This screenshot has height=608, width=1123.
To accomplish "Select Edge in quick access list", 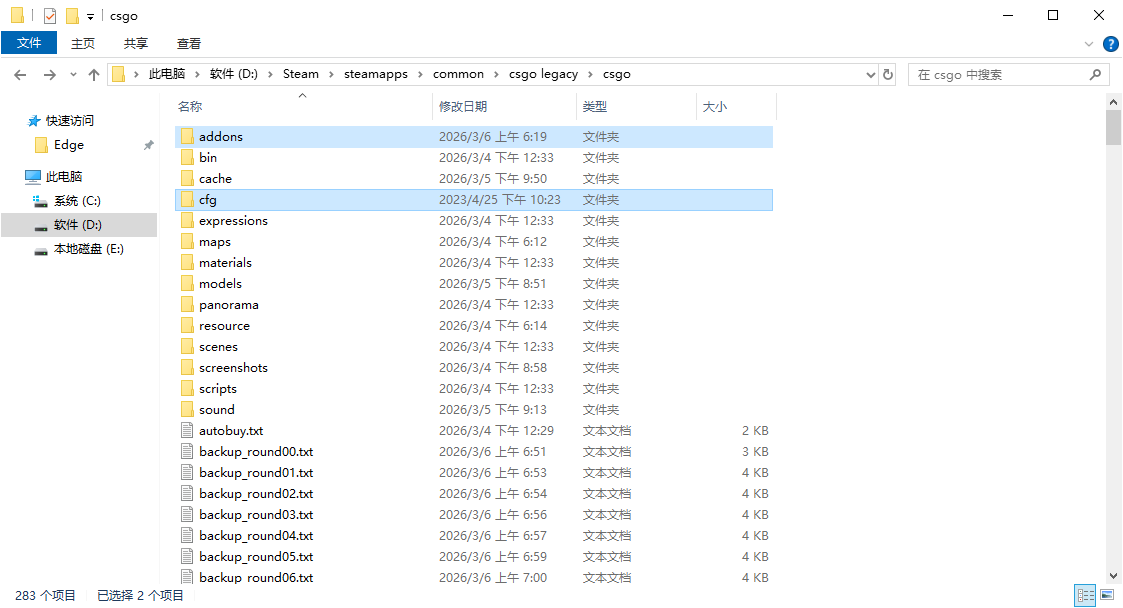I will (x=69, y=145).
